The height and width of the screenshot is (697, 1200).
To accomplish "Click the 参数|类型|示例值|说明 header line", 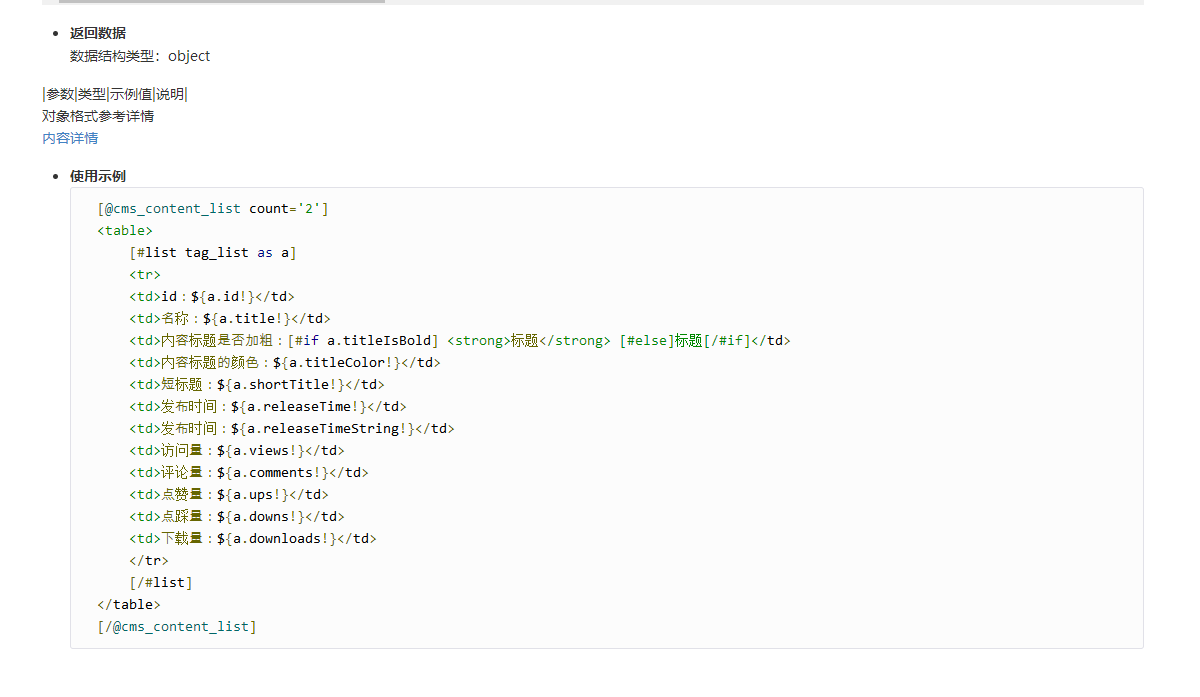I will (x=115, y=94).
